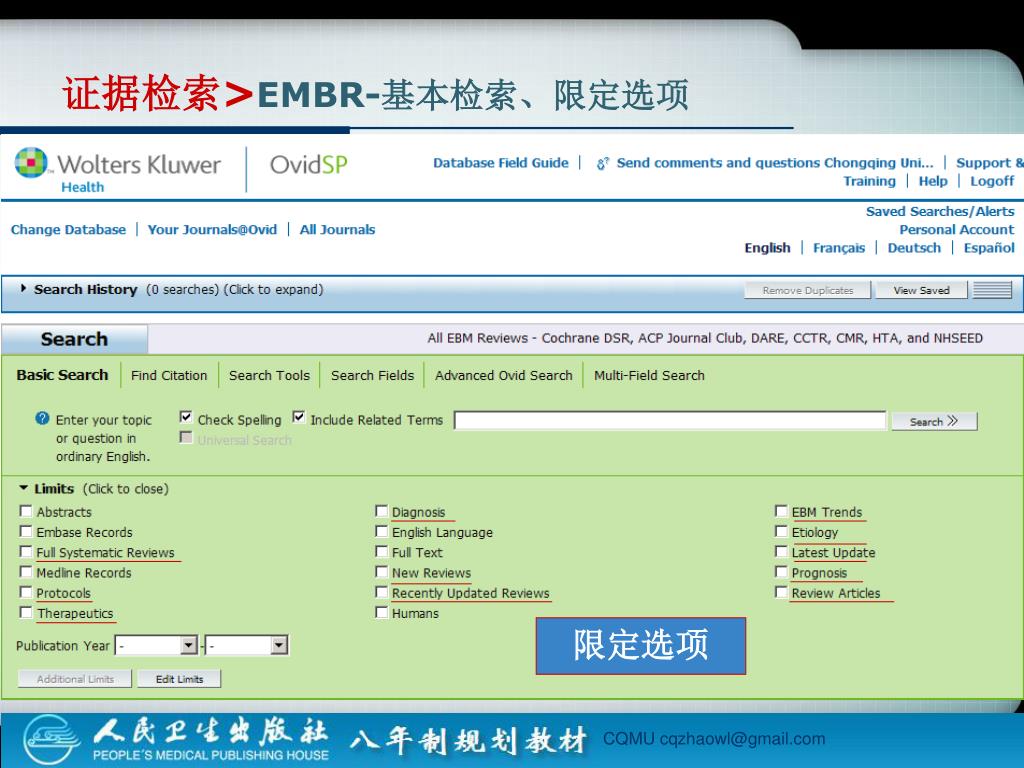This screenshot has height=768, width=1024.
Task: Click Send comments and questions link
Action: pos(775,163)
